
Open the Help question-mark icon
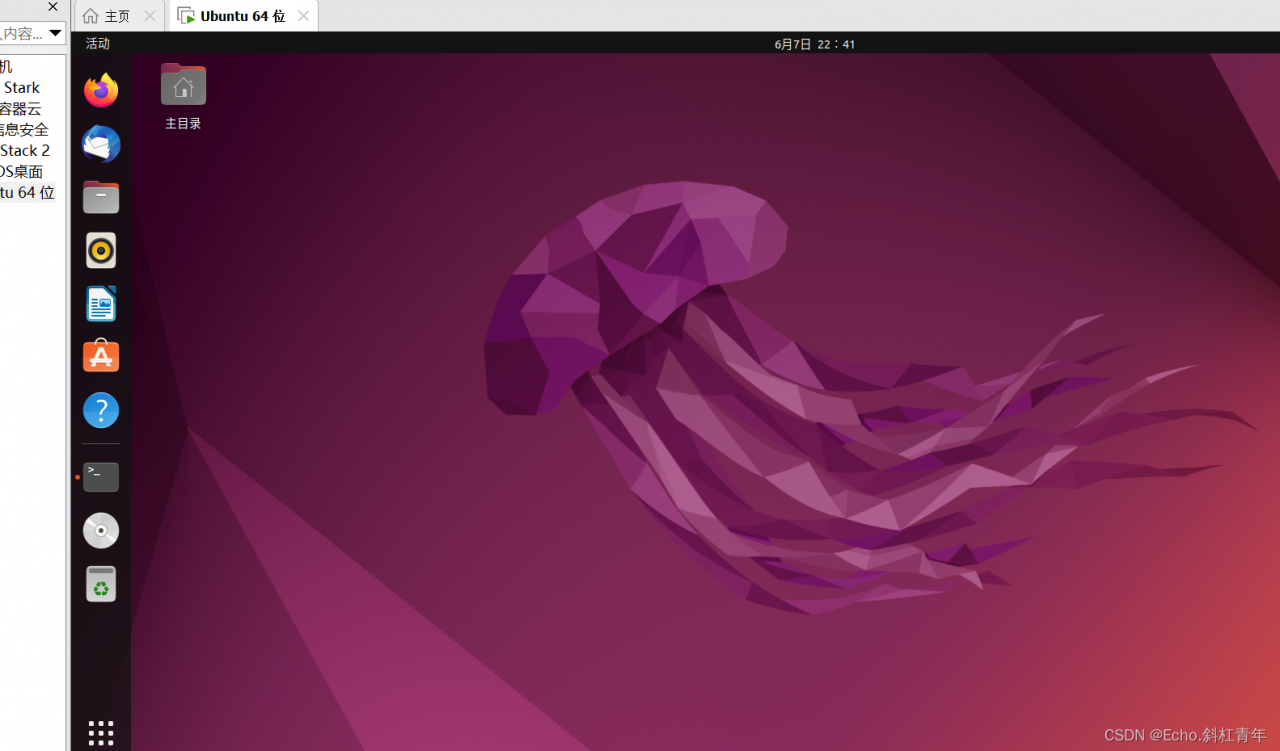101,410
